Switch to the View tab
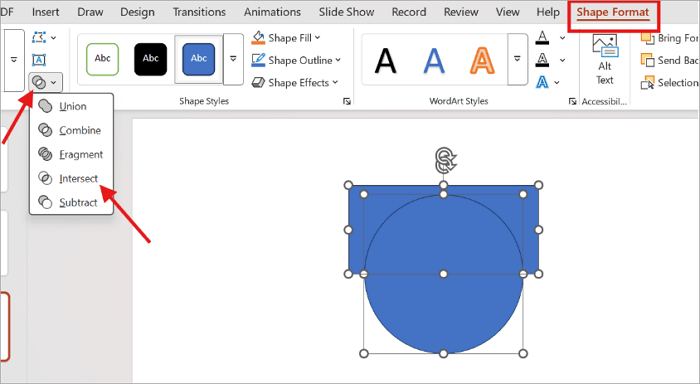 coord(508,12)
